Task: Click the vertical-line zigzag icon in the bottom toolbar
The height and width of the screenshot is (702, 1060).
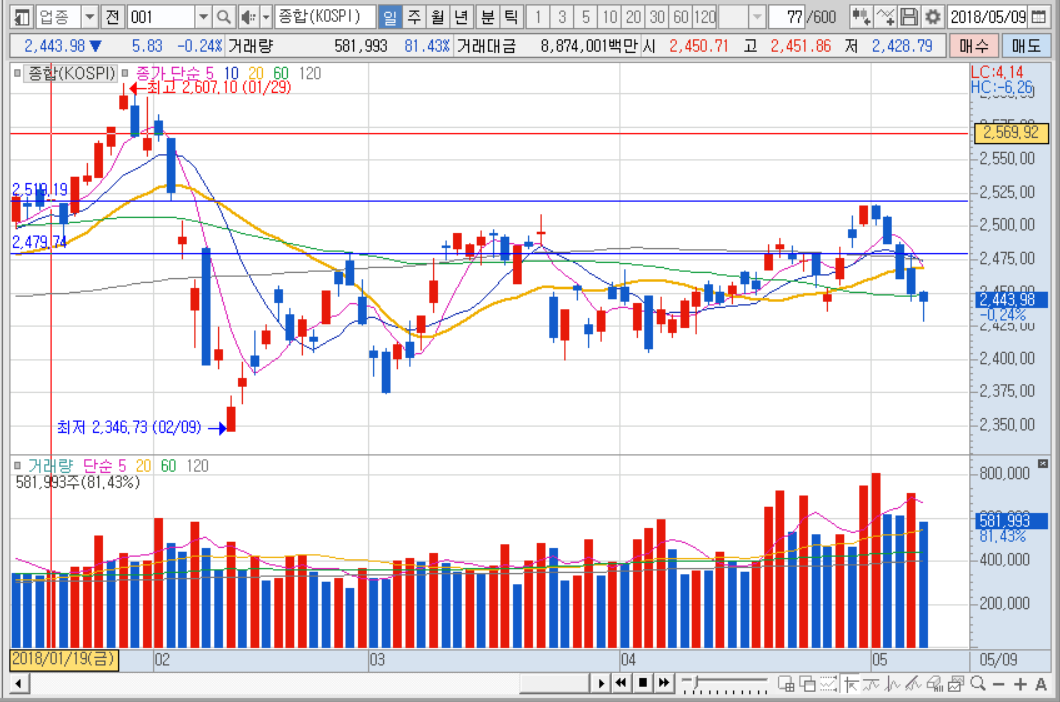Action: click(x=893, y=684)
